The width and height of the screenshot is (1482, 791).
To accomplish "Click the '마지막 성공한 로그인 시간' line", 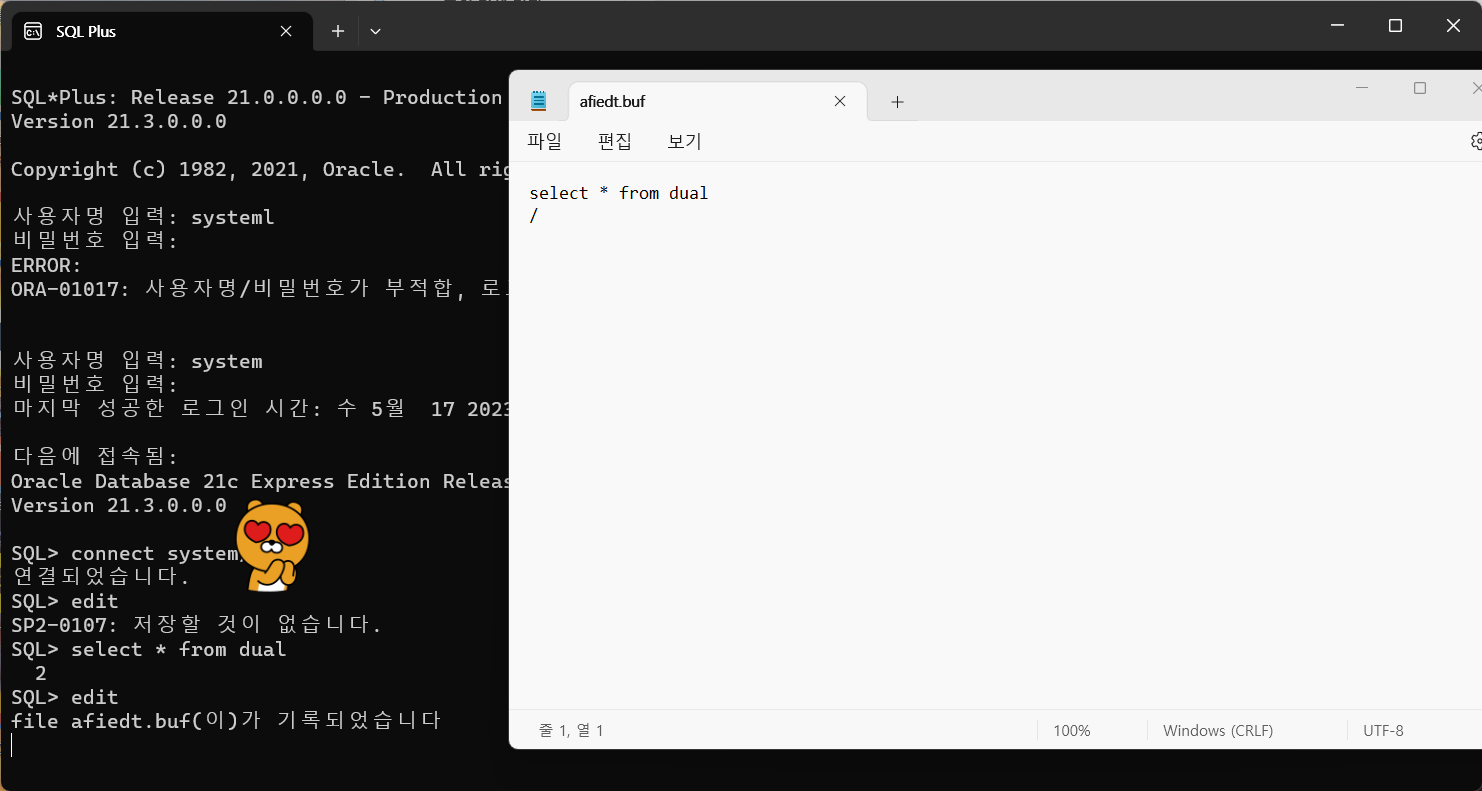I will 260,409.
